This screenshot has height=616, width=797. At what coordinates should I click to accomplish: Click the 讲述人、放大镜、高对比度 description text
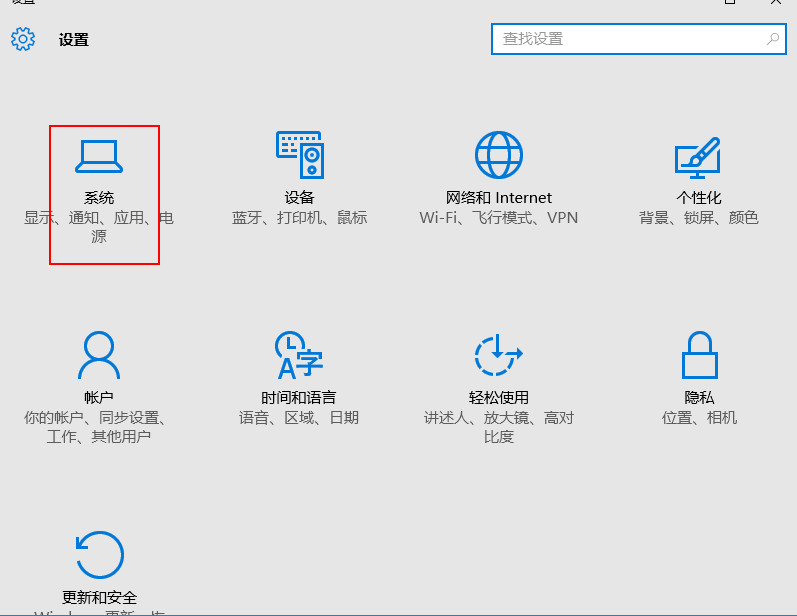pos(499,427)
